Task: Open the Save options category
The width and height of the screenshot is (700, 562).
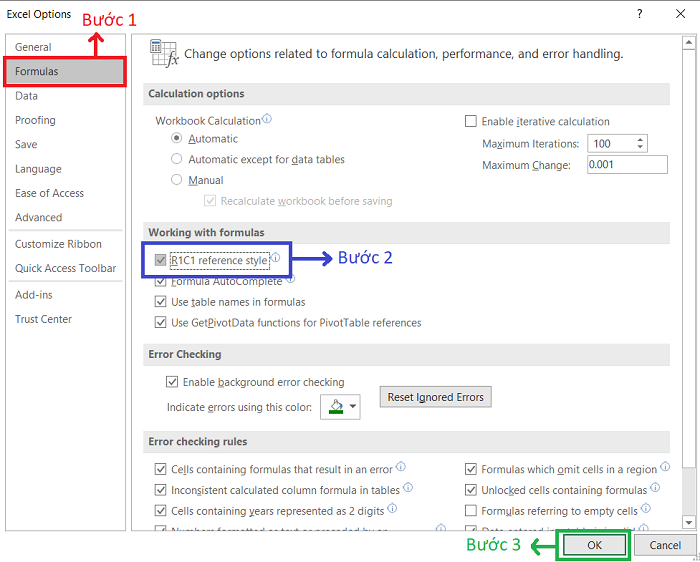Action: point(65,144)
